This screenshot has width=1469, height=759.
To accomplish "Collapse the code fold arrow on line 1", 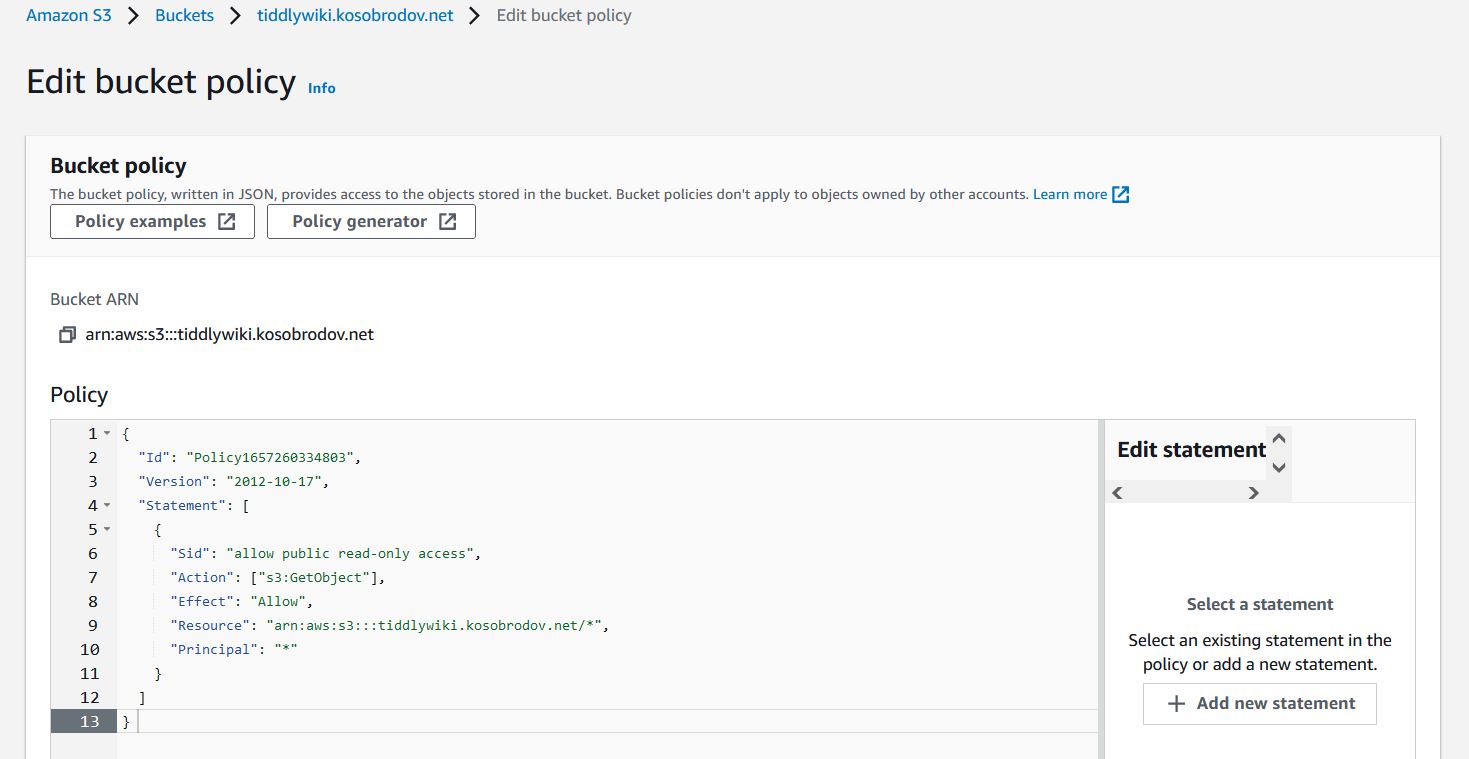I will click(x=107, y=434).
